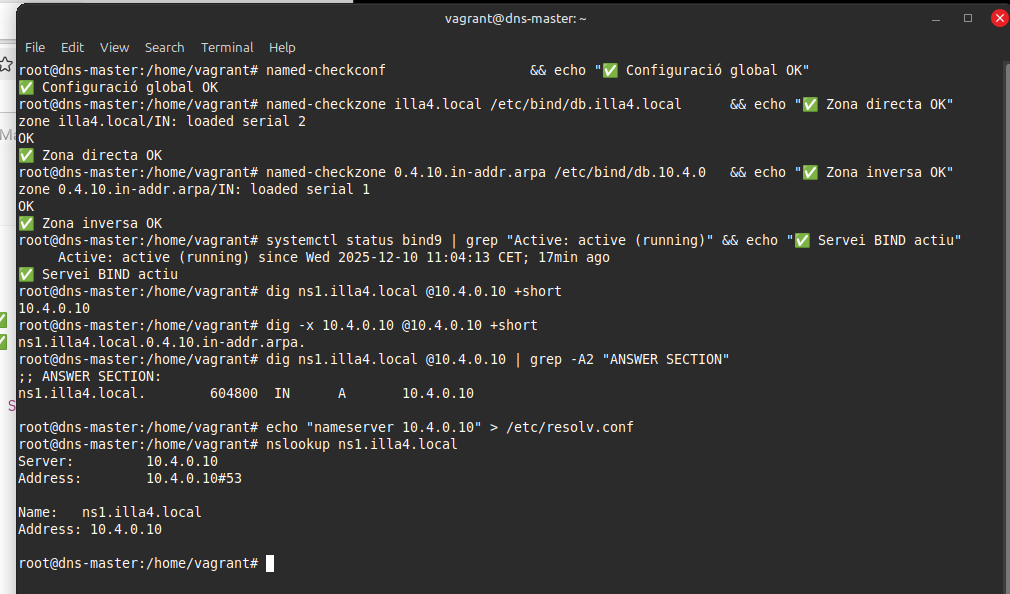Viewport: 1010px width, 594px height.
Task: Open the File menu
Action: click(35, 47)
